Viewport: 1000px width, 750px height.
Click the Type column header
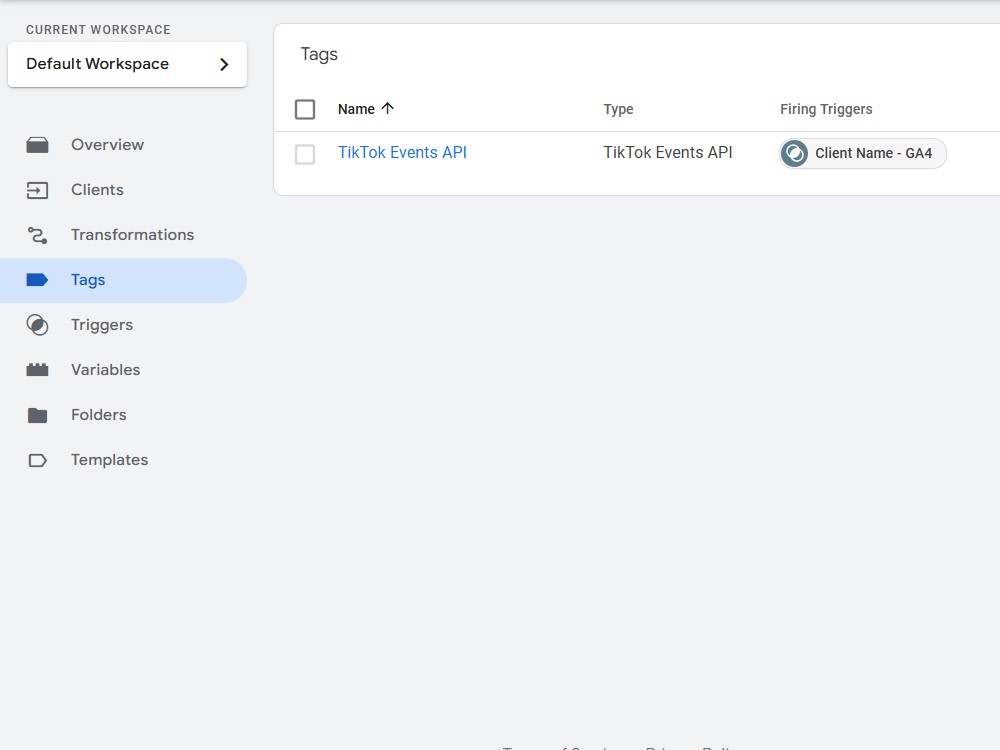click(619, 109)
